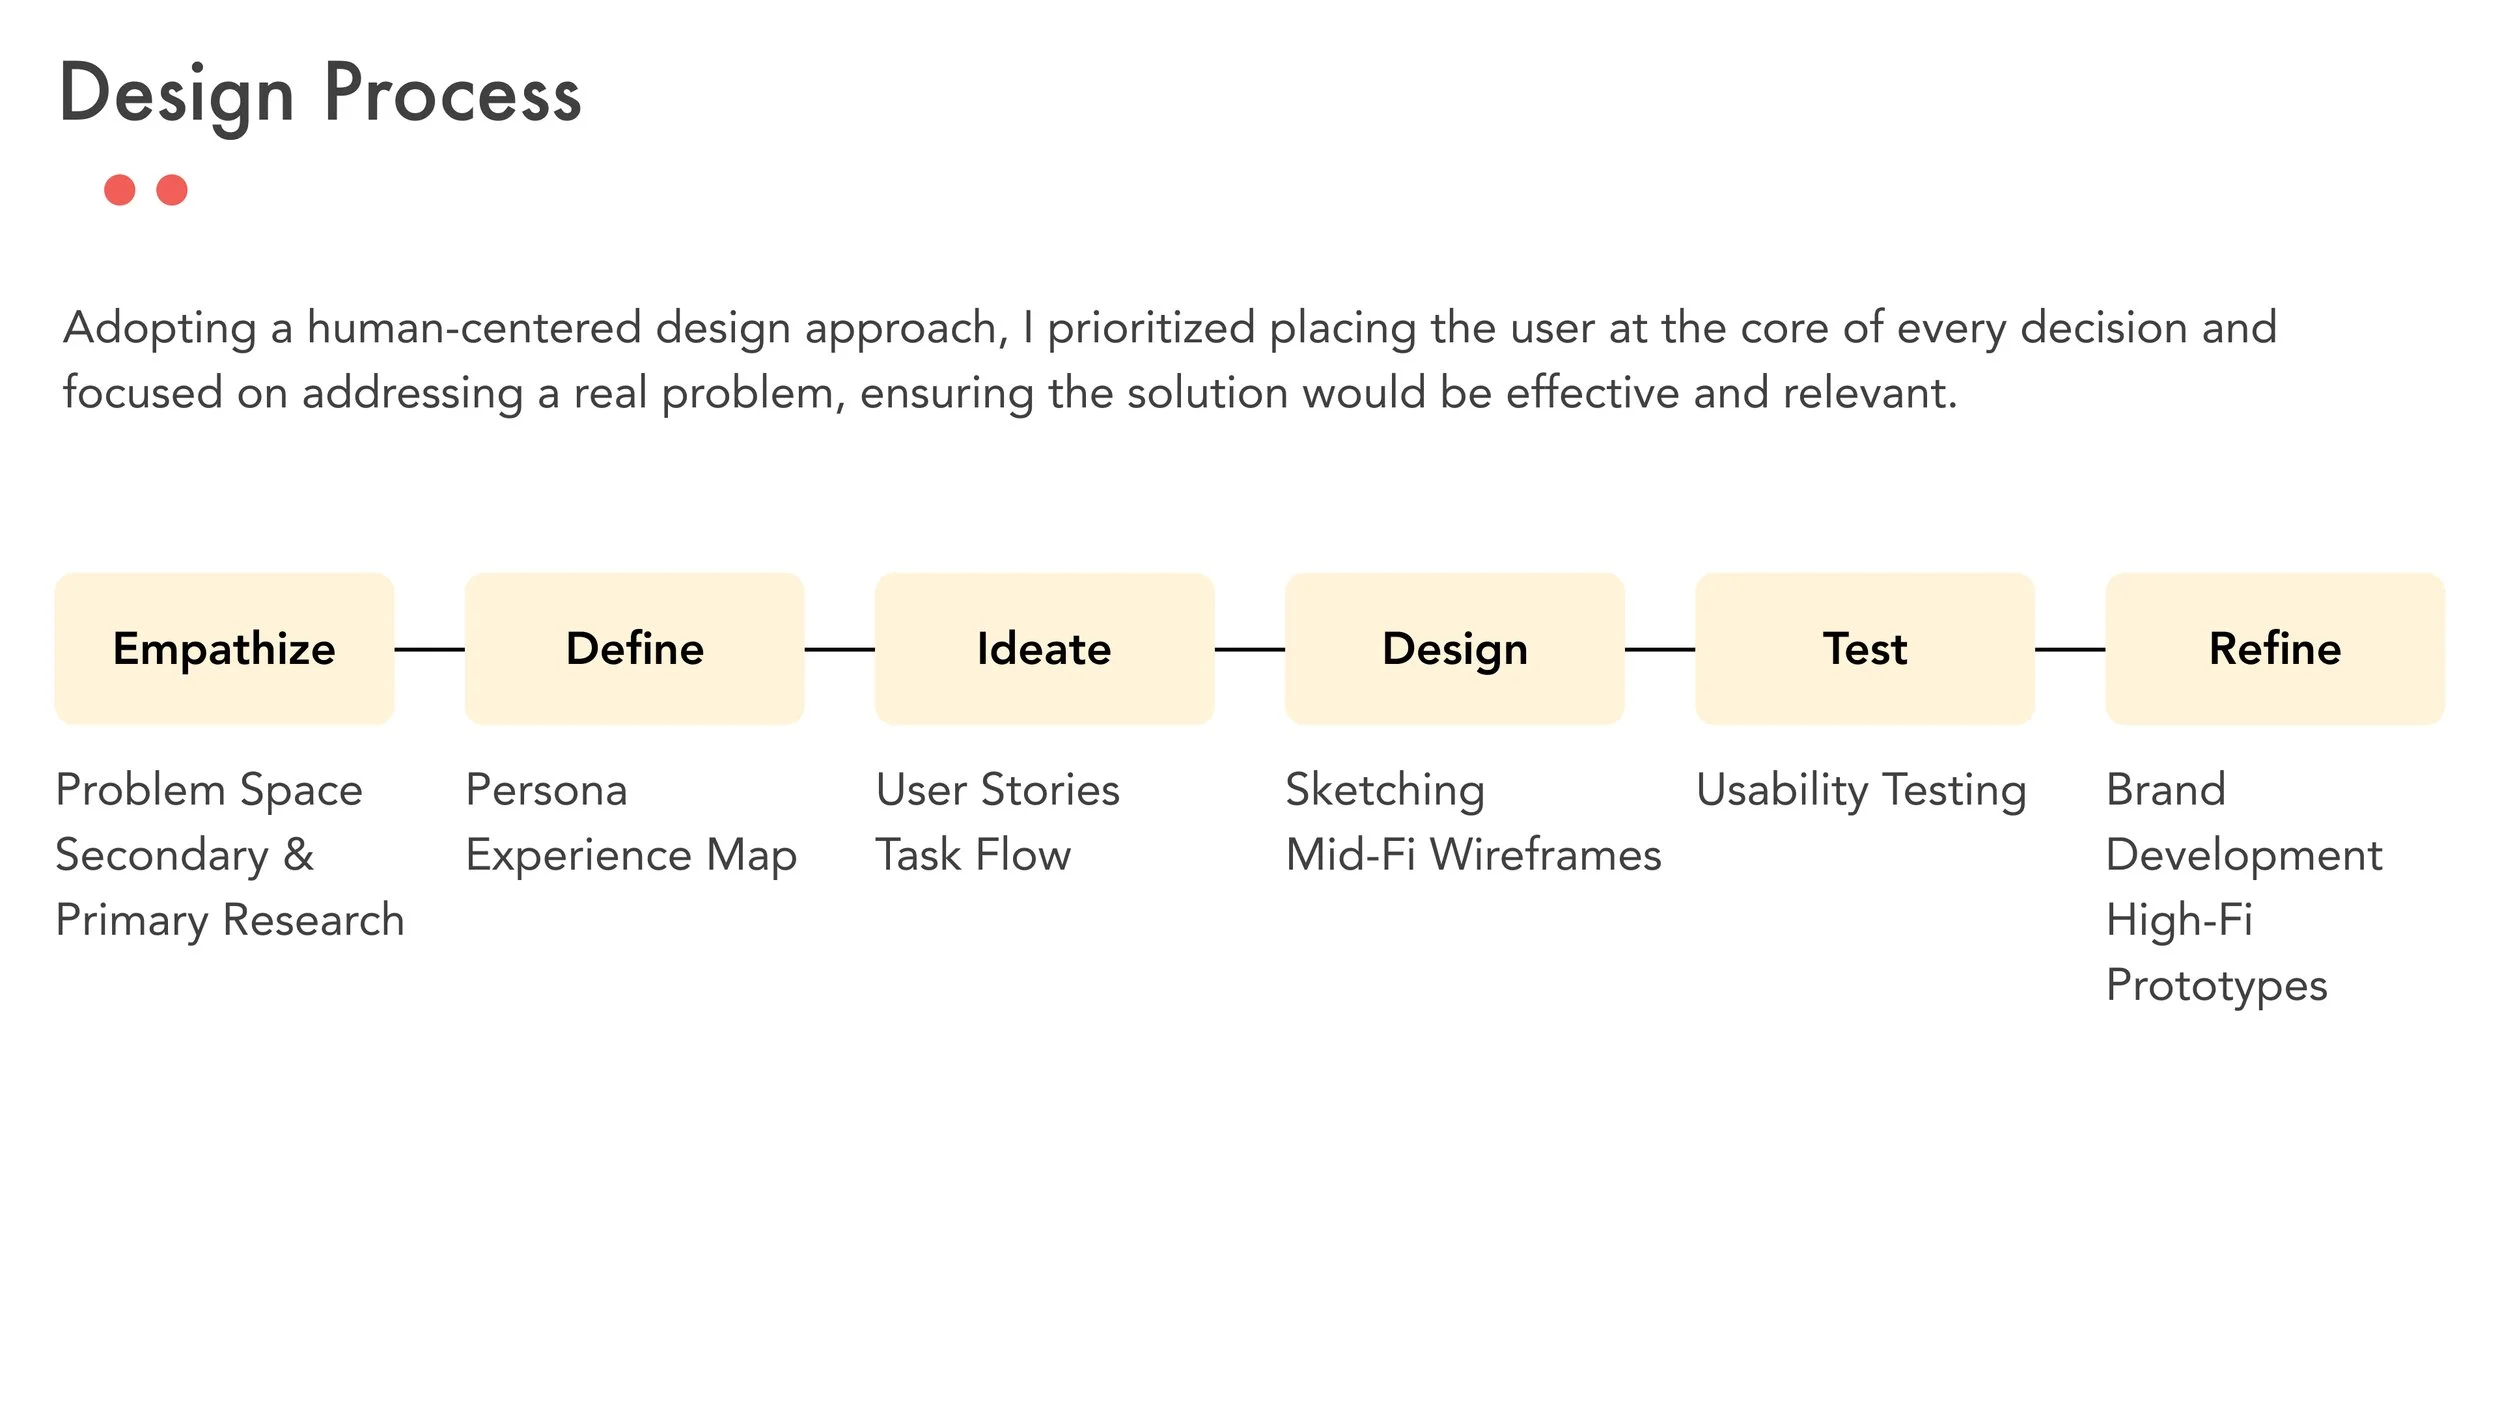
Task: Click the Ideate stage box
Action: pyautogui.click(x=1044, y=648)
